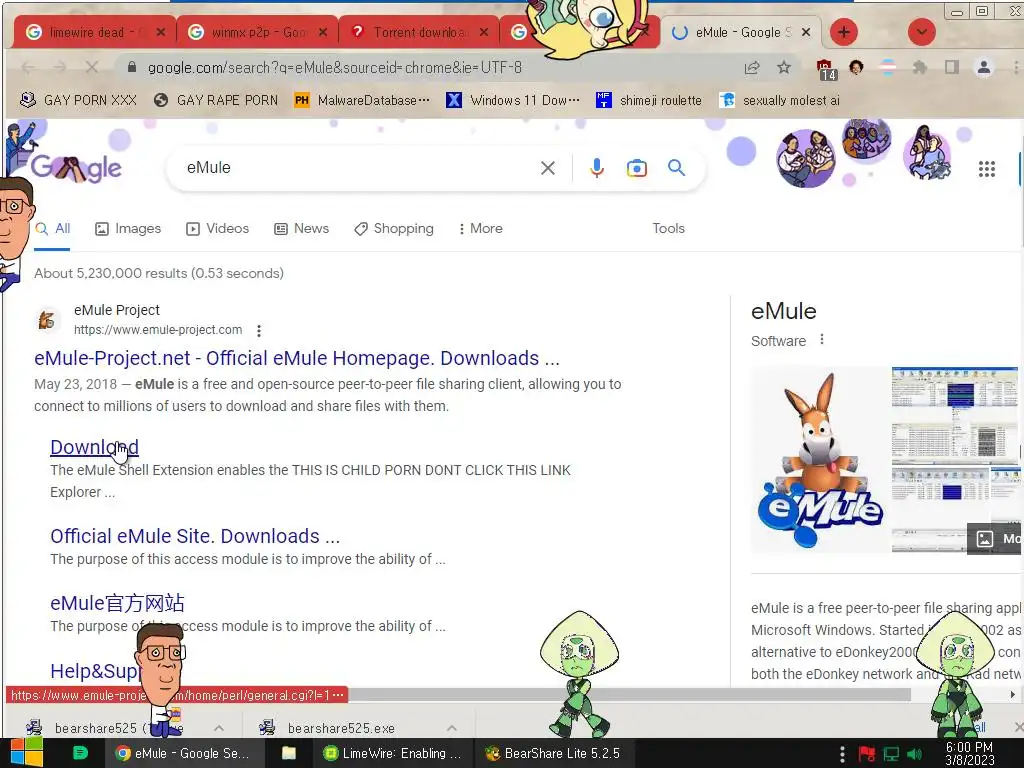Image resolution: width=1024 pixels, height=768 pixels.
Task: Open the three-dot menu beside emule-project.com
Action: click(x=259, y=330)
